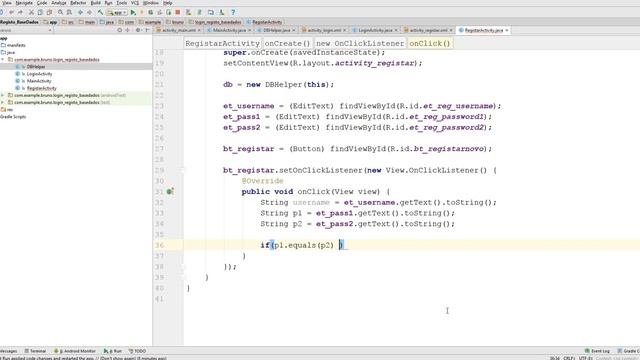
Task: Open the Build menu
Action: pyautogui.click(x=96, y=3)
